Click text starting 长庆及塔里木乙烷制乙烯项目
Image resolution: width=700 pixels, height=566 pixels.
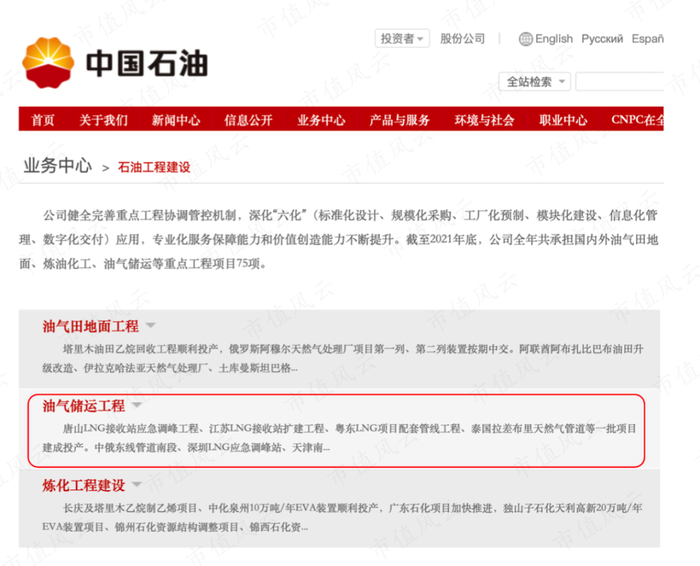[x=342, y=517]
